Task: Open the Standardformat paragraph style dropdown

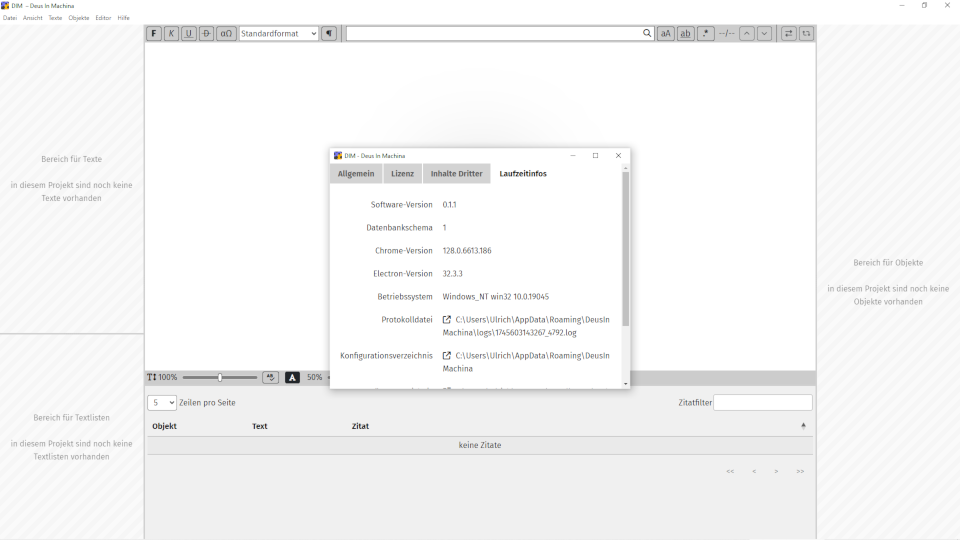Action: pos(278,34)
